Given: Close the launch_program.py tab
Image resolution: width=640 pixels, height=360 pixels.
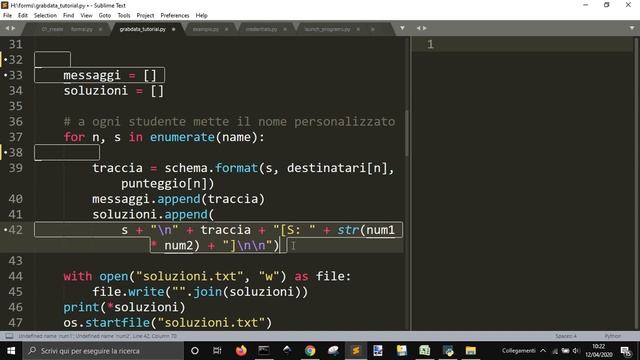Looking at the screenshot, I should [x=358, y=29].
